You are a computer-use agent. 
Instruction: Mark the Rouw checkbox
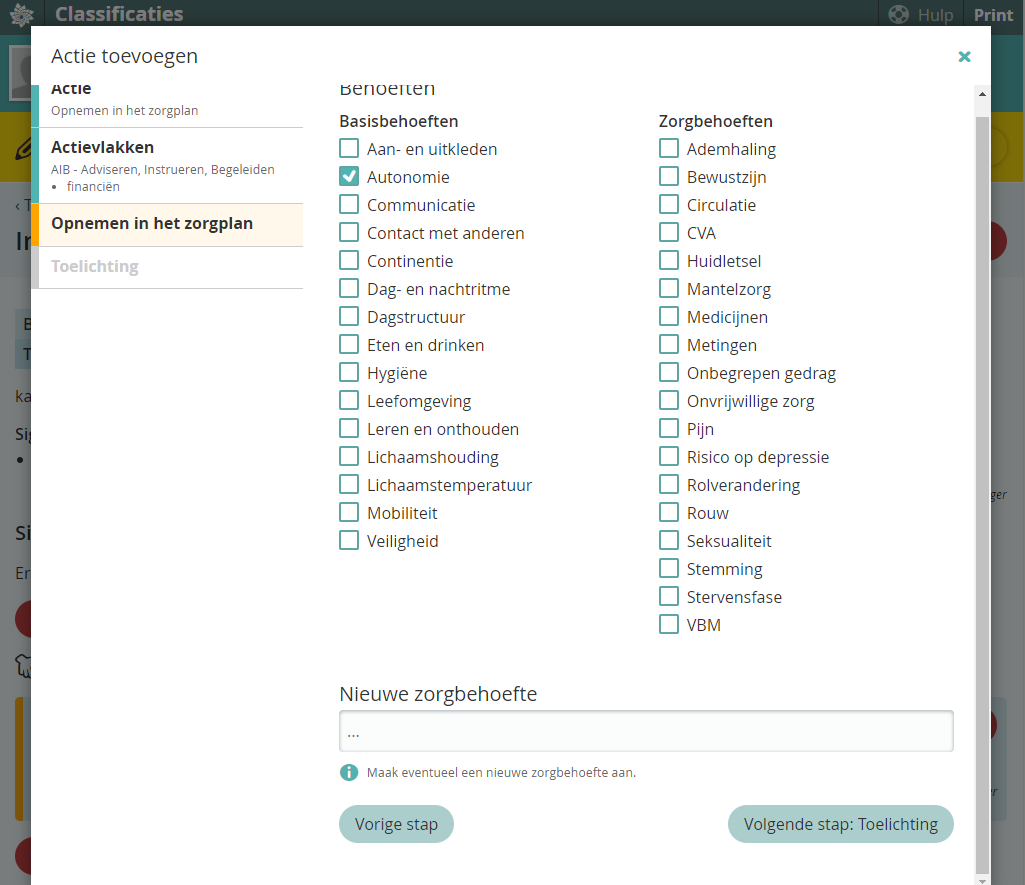(x=669, y=513)
